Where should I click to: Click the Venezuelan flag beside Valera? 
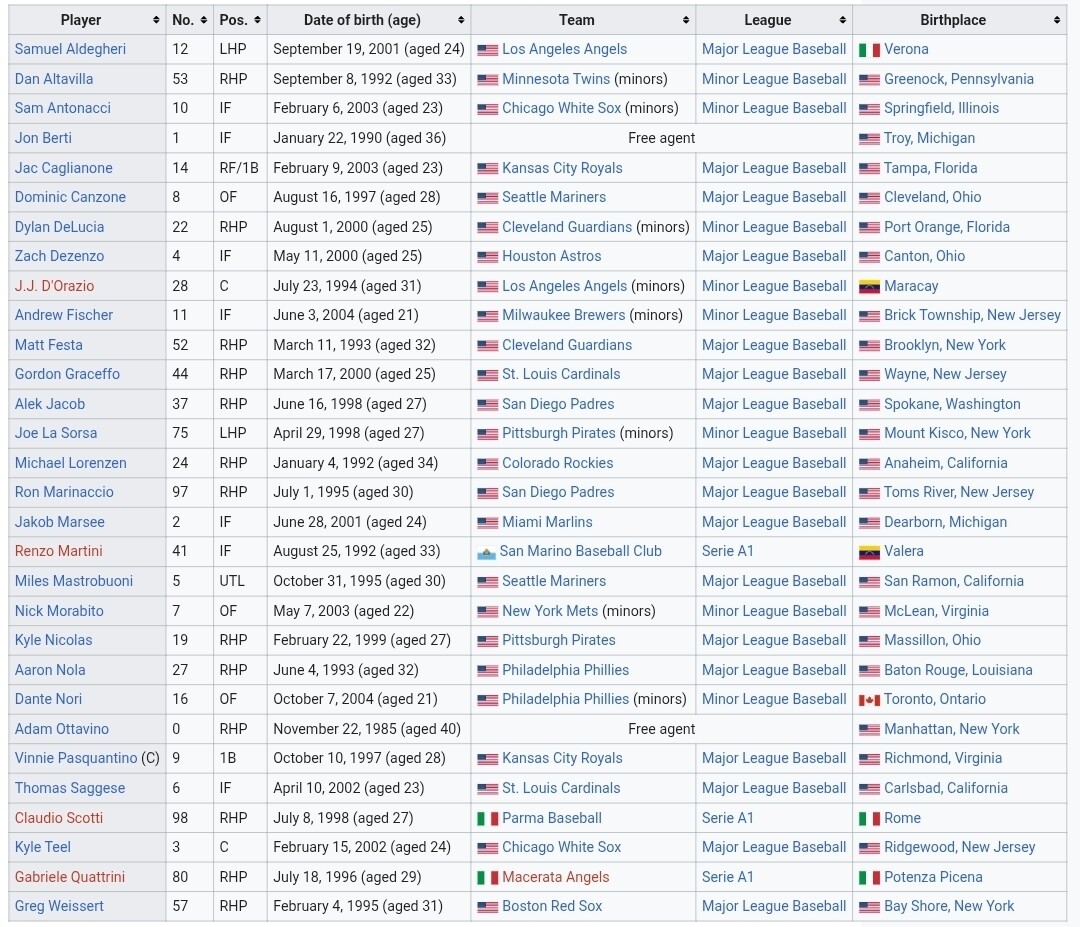click(869, 552)
